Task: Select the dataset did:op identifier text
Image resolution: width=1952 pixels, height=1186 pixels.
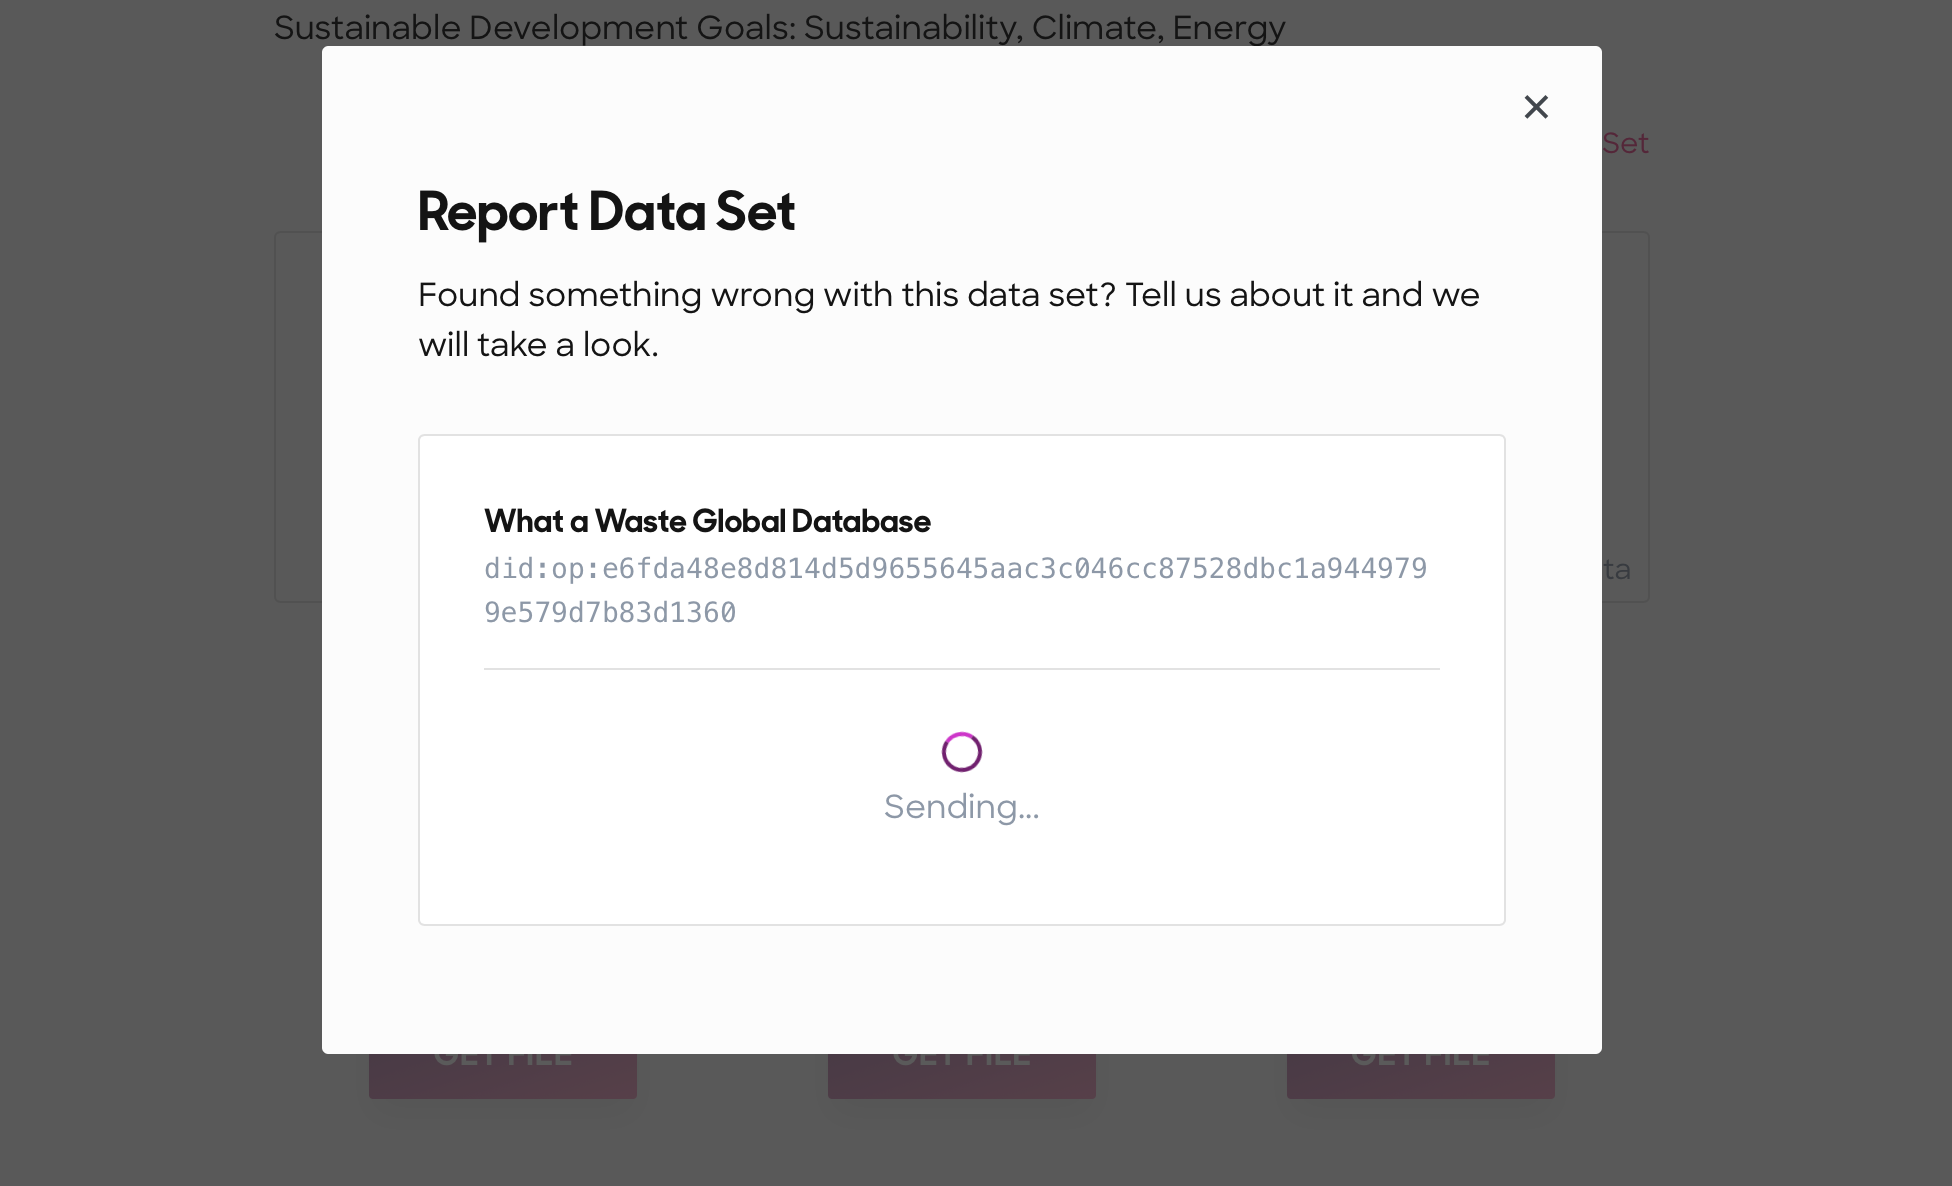Action: point(957,568)
